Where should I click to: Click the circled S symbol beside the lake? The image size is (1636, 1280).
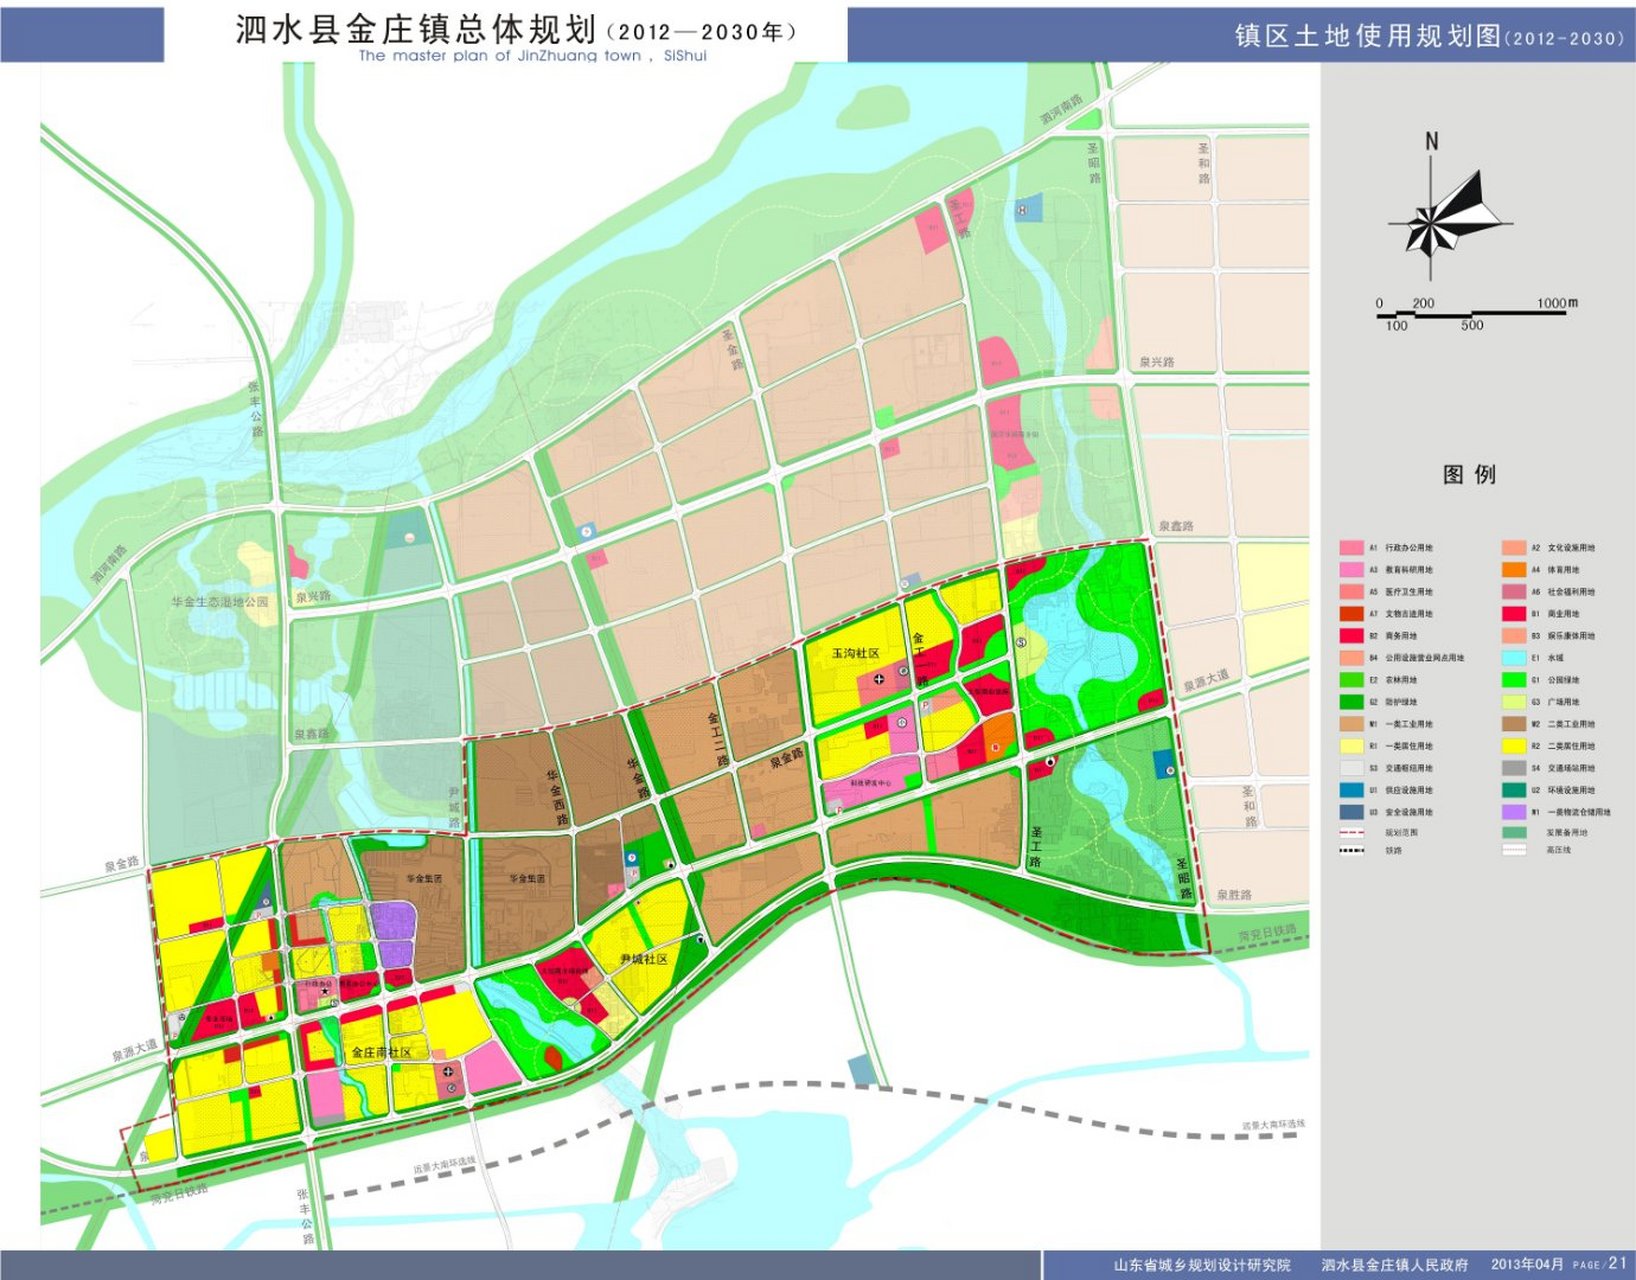[1021, 641]
